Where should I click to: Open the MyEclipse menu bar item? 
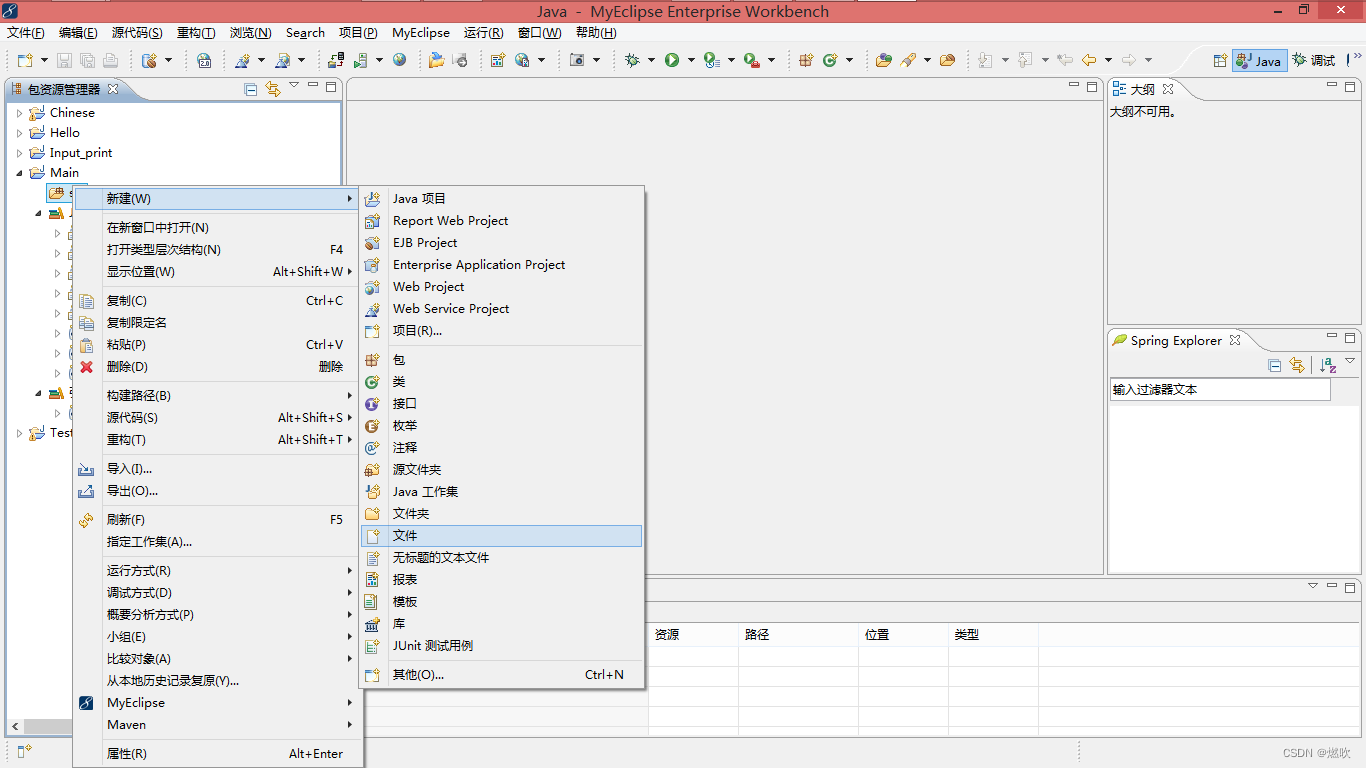420,33
